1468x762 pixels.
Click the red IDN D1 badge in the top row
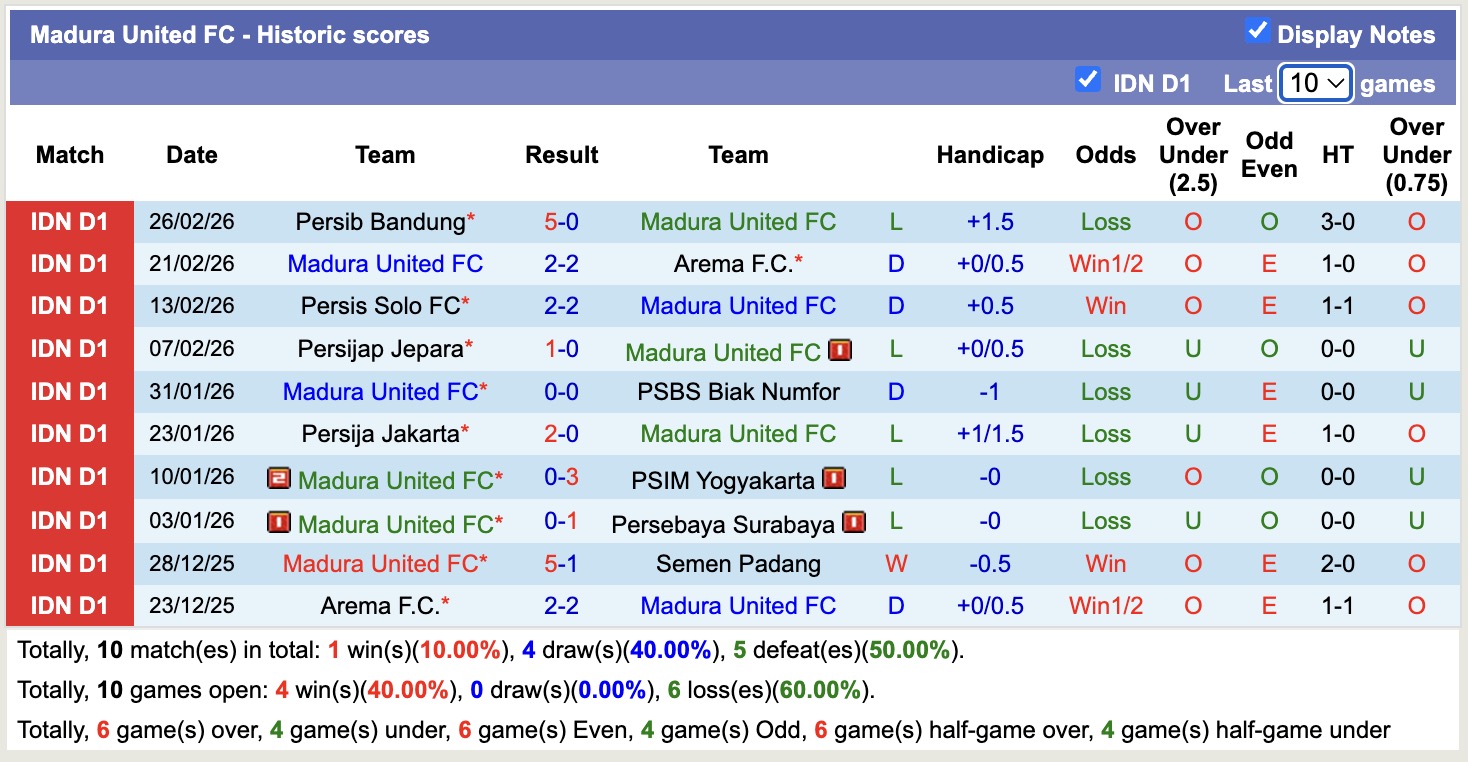[x=69, y=221]
